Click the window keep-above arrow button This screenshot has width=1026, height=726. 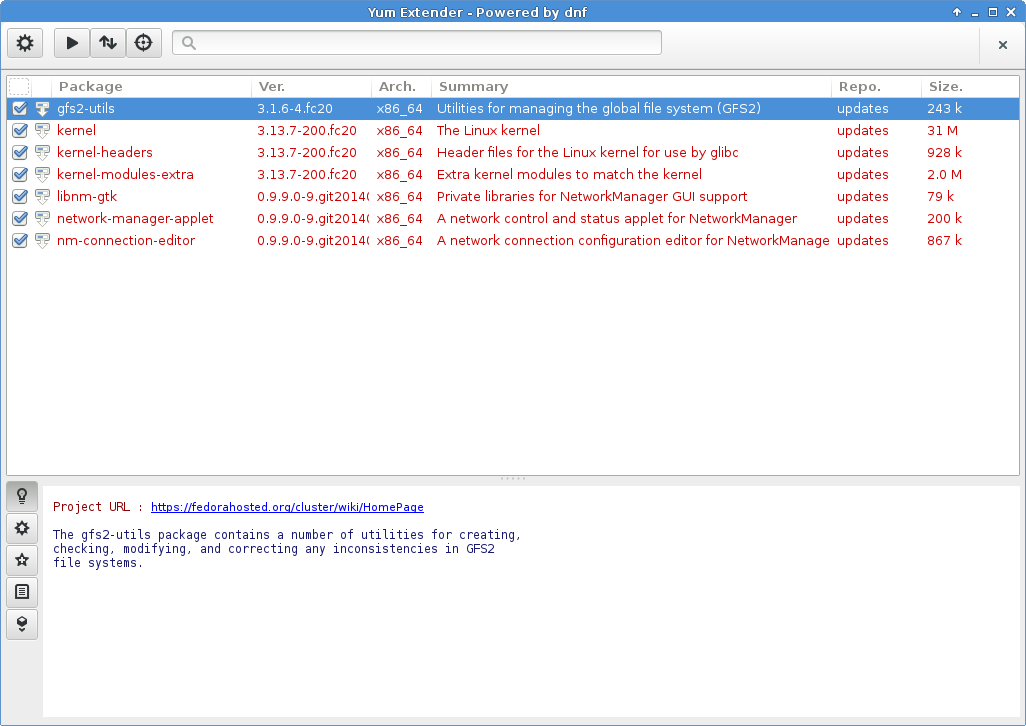957,12
